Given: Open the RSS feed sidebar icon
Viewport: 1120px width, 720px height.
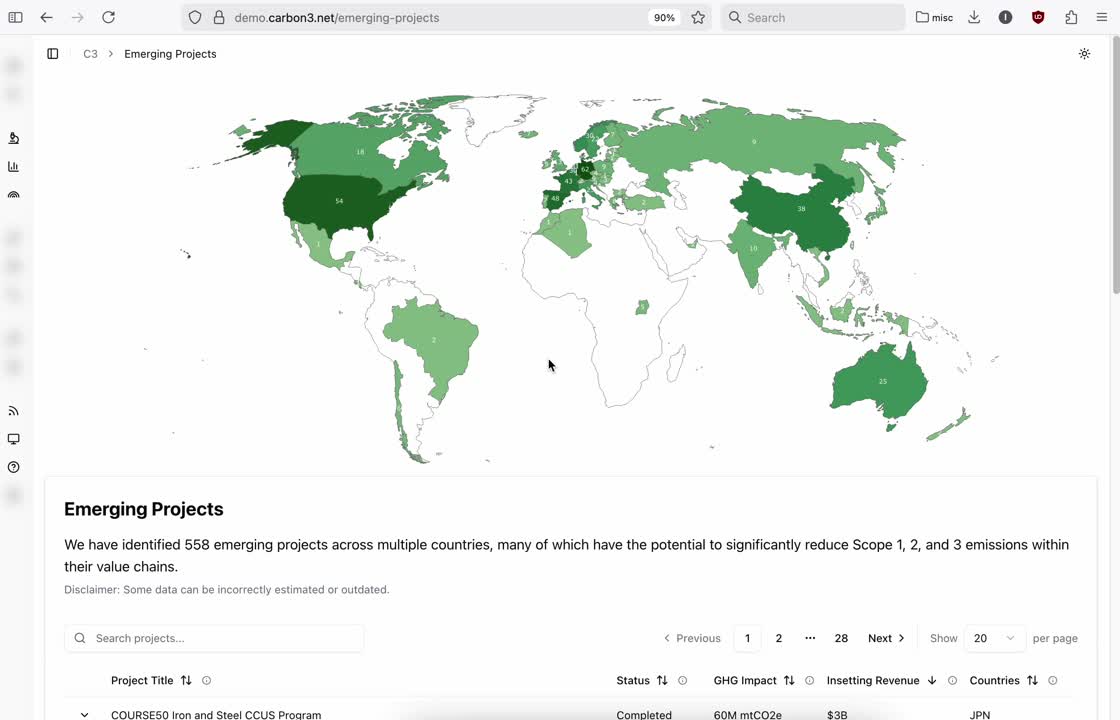Looking at the screenshot, I should point(14,411).
